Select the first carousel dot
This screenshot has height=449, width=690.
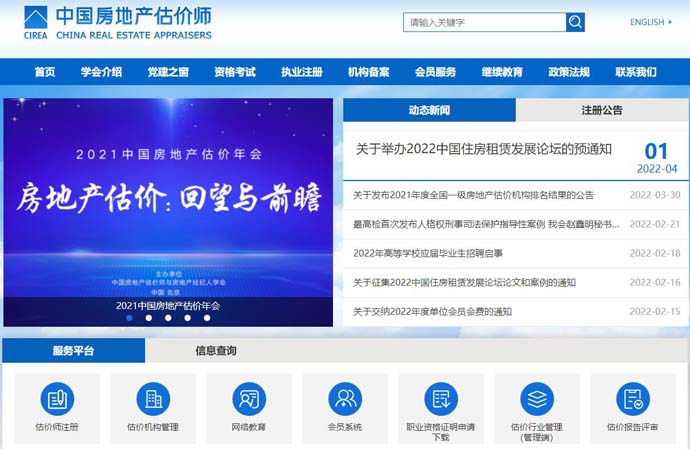pos(129,317)
